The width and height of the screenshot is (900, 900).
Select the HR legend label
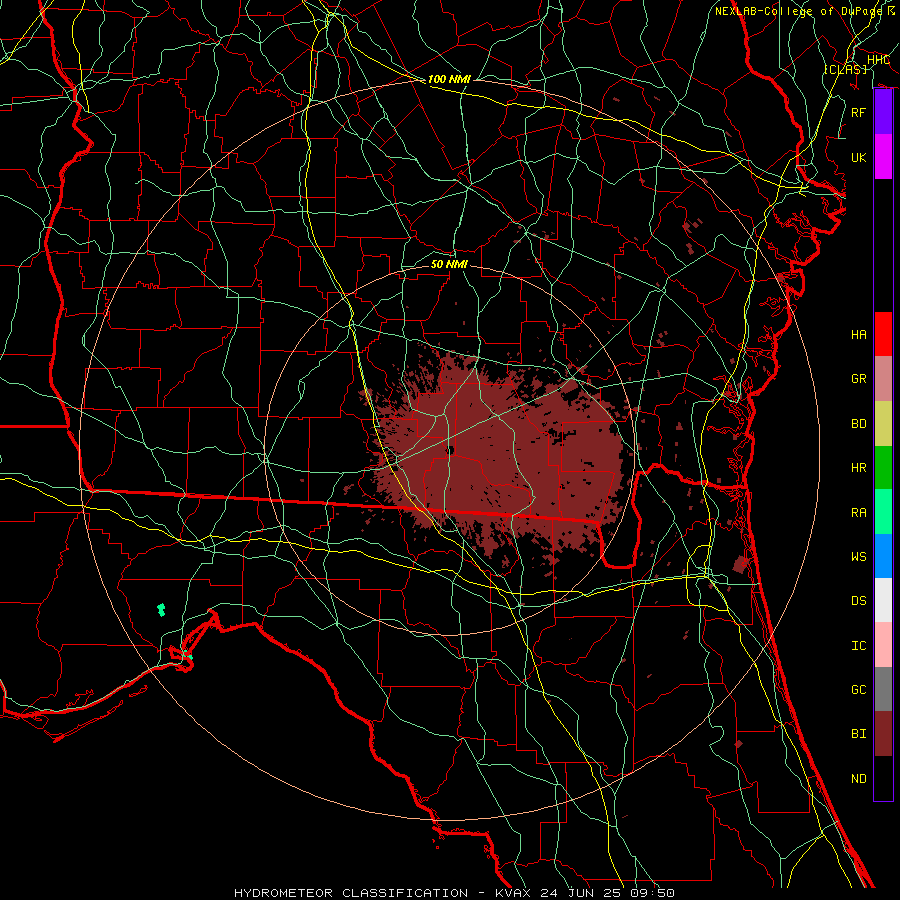coord(859,468)
